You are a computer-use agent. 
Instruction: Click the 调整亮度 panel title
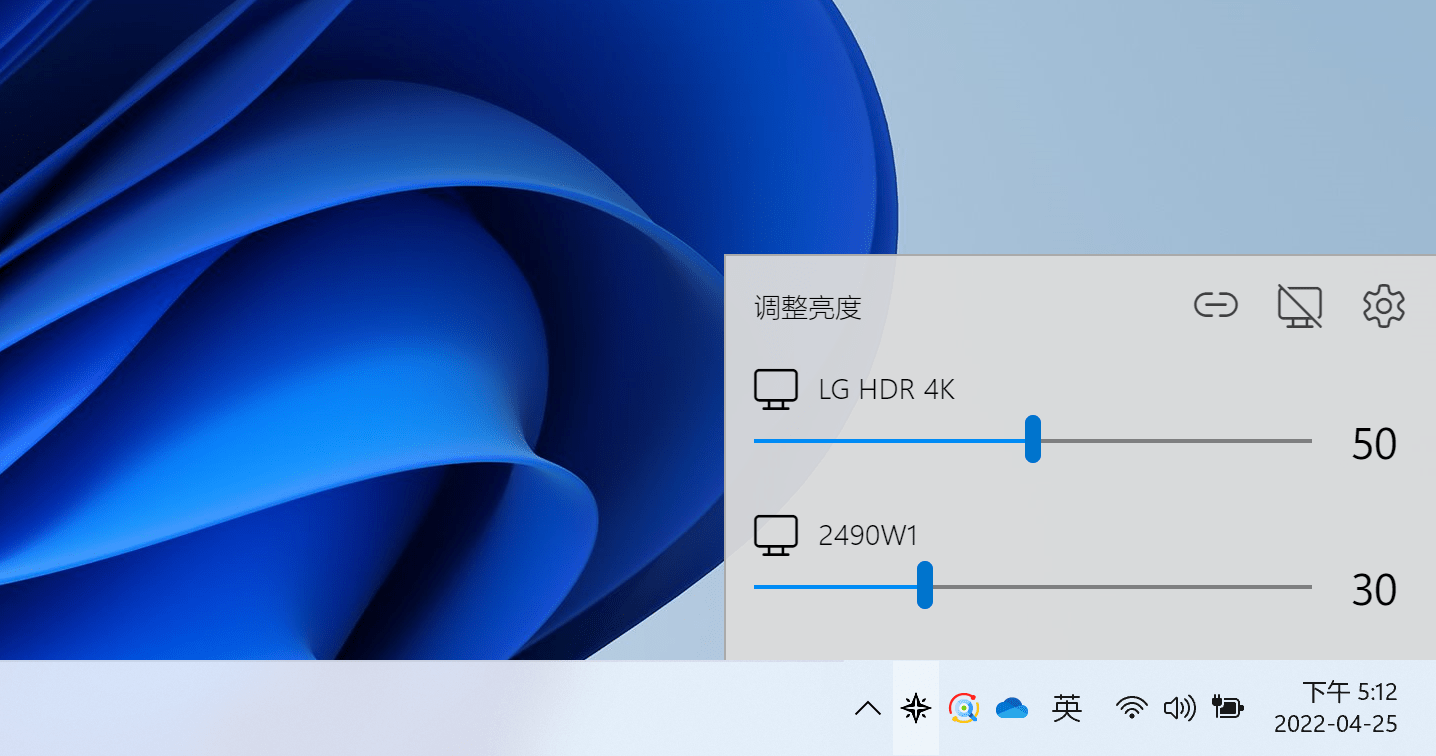tap(807, 308)
